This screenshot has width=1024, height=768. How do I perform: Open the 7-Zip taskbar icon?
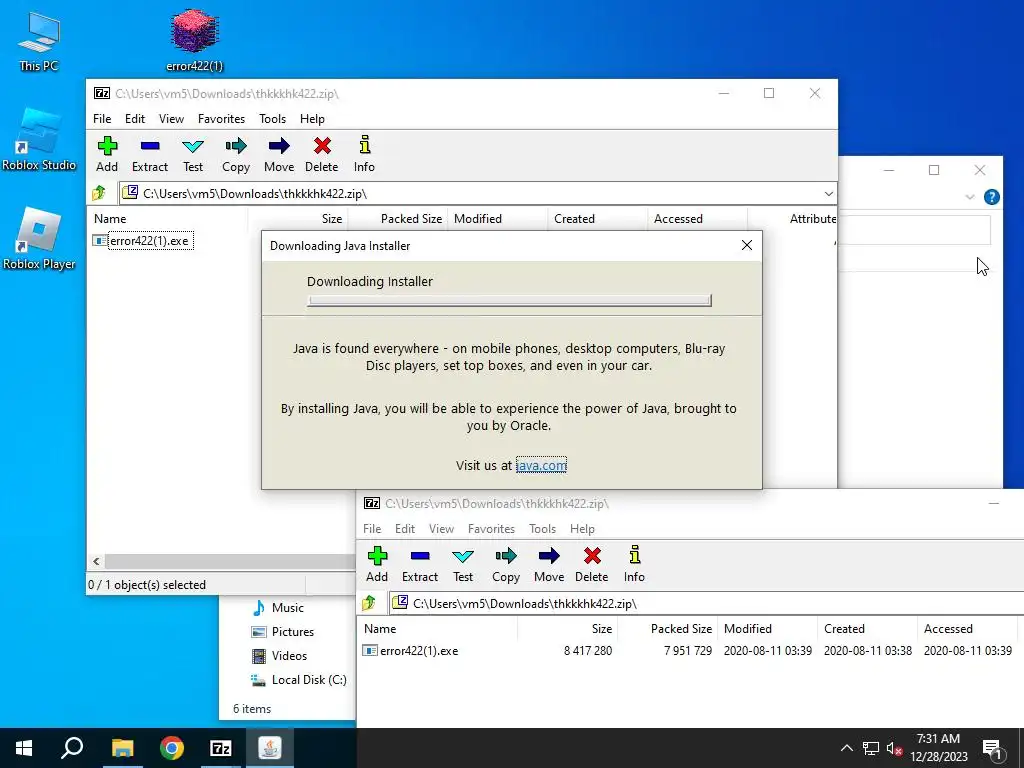tap(221, 748)
